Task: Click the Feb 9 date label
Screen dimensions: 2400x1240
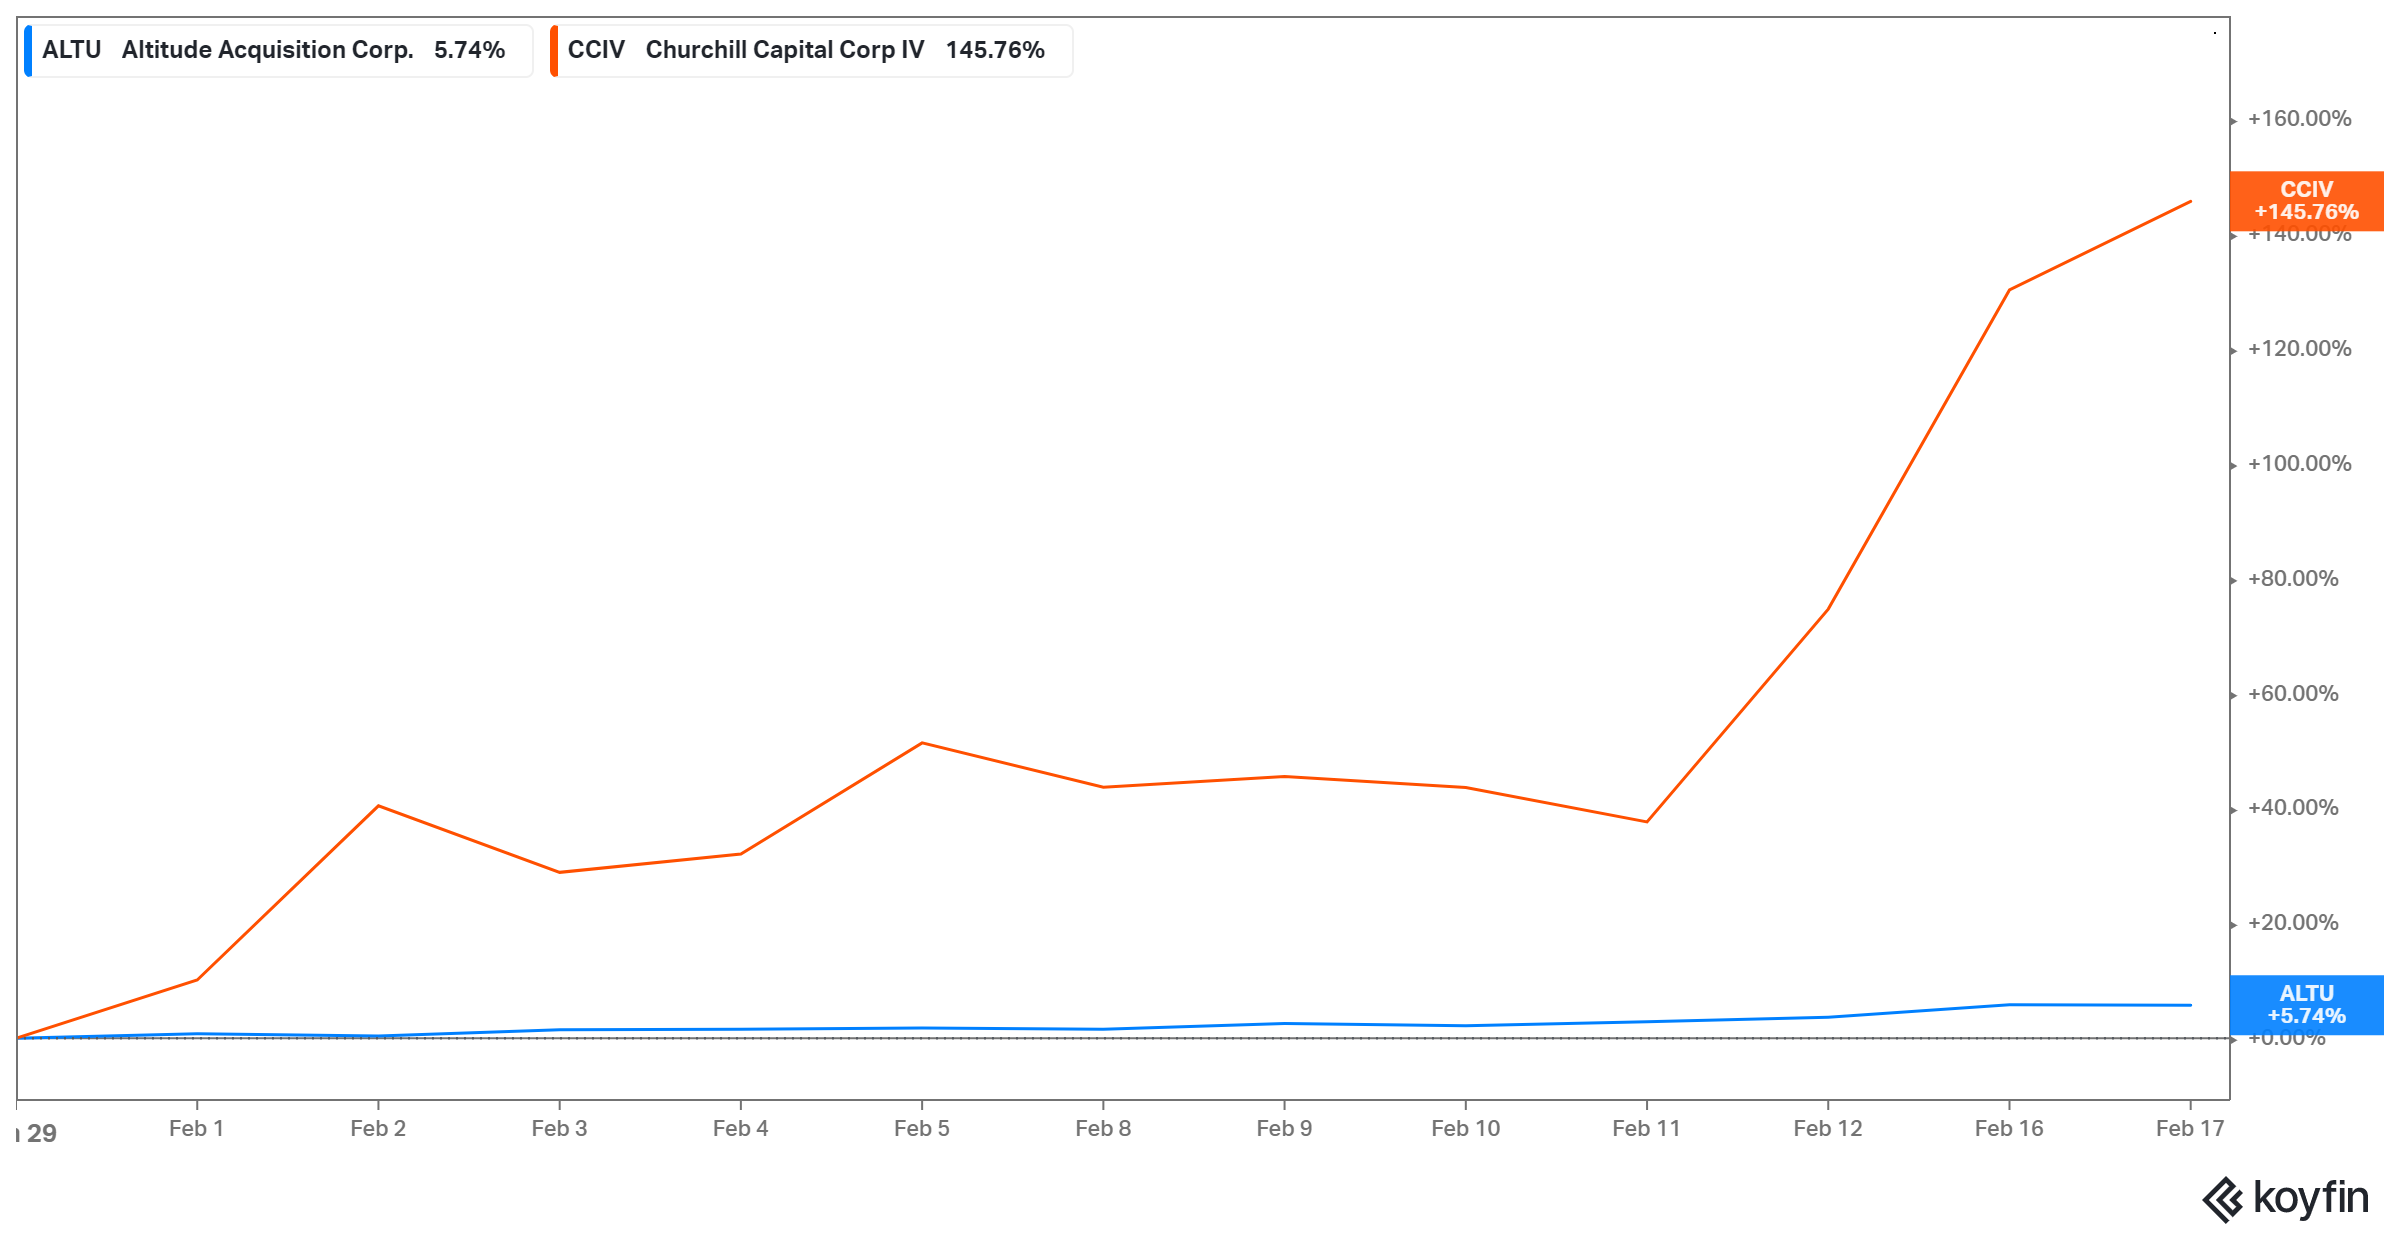Action: [1284, 1128]
